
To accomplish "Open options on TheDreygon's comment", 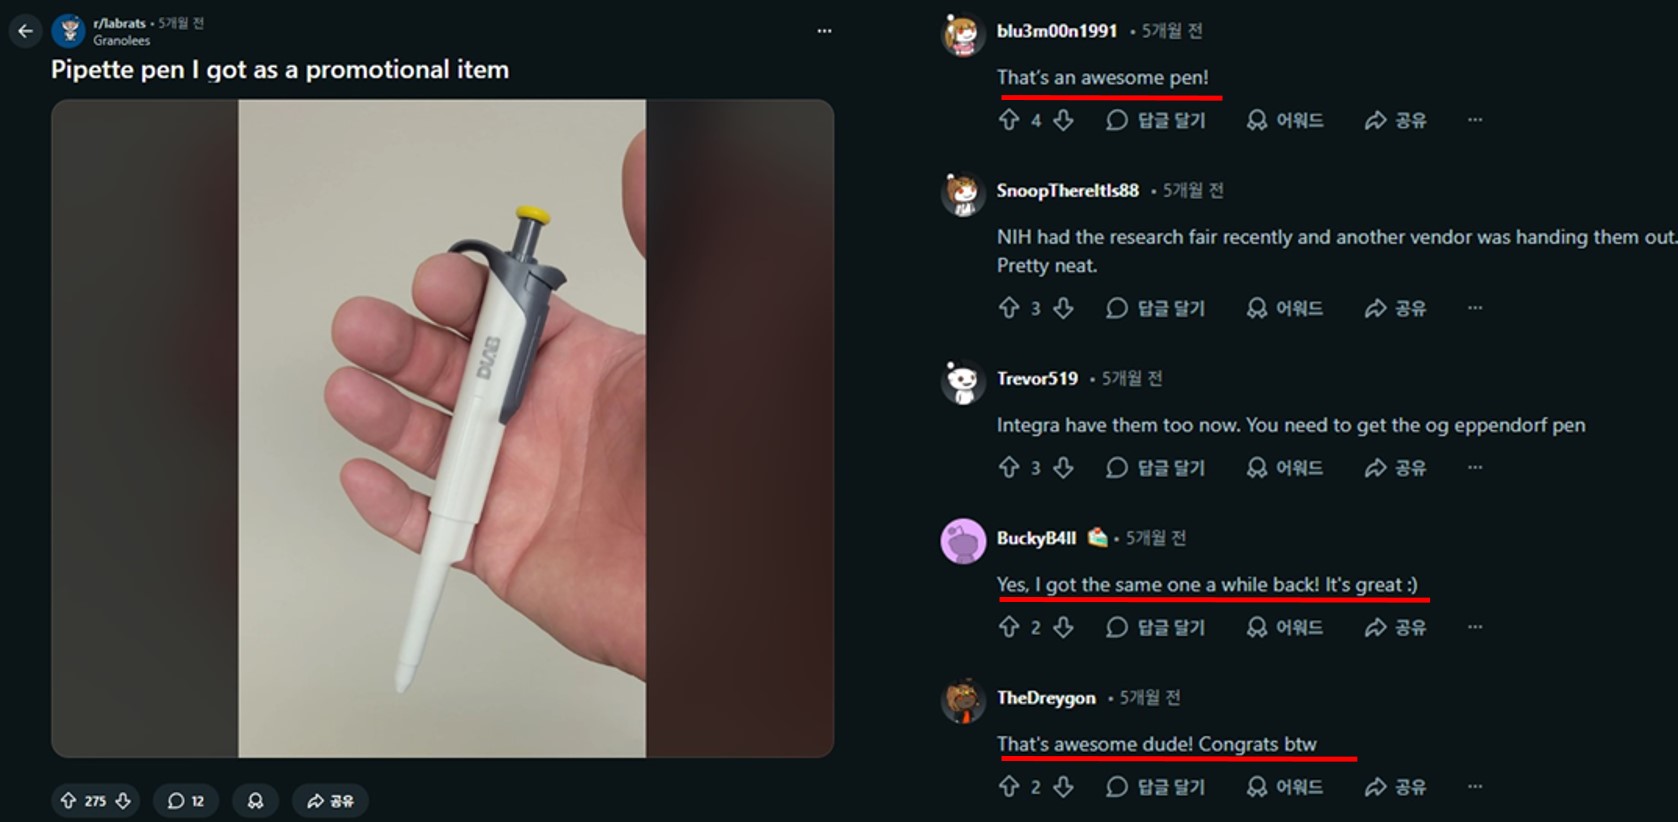I will coord(1476,786).
